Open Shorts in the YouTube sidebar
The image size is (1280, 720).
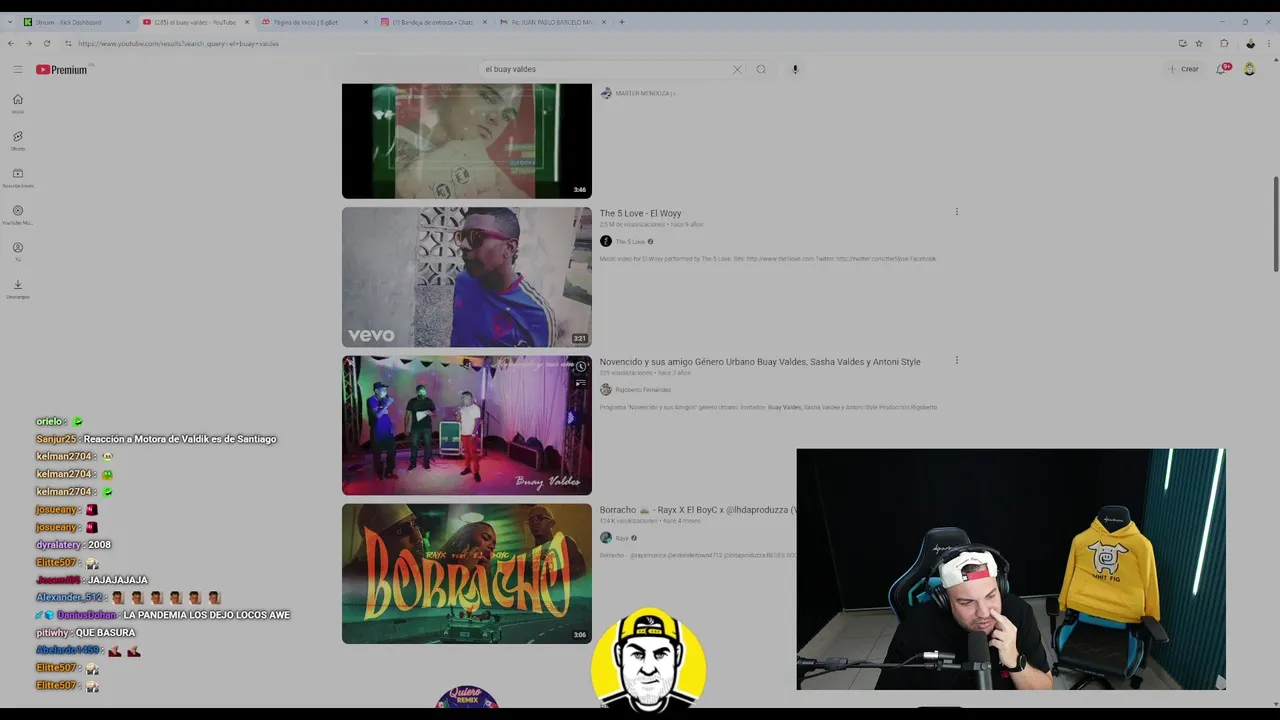18,140
